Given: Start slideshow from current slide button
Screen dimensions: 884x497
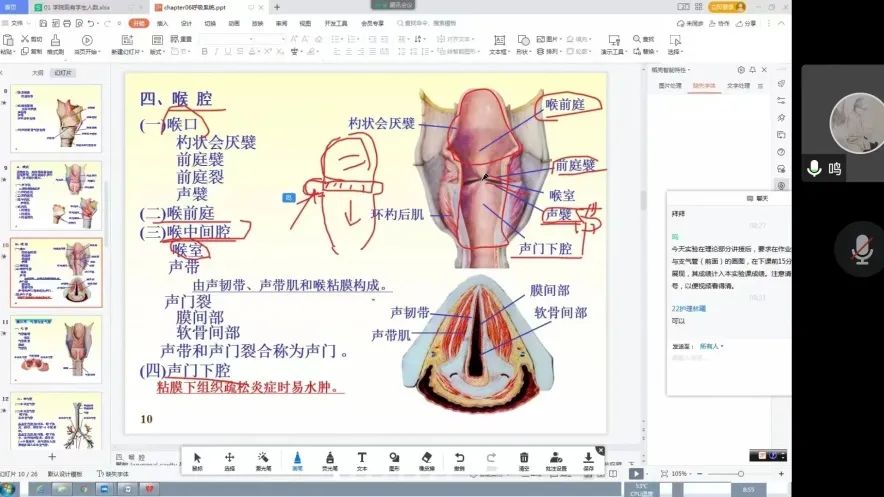Looking at the screenshot, I should (87, 40).
